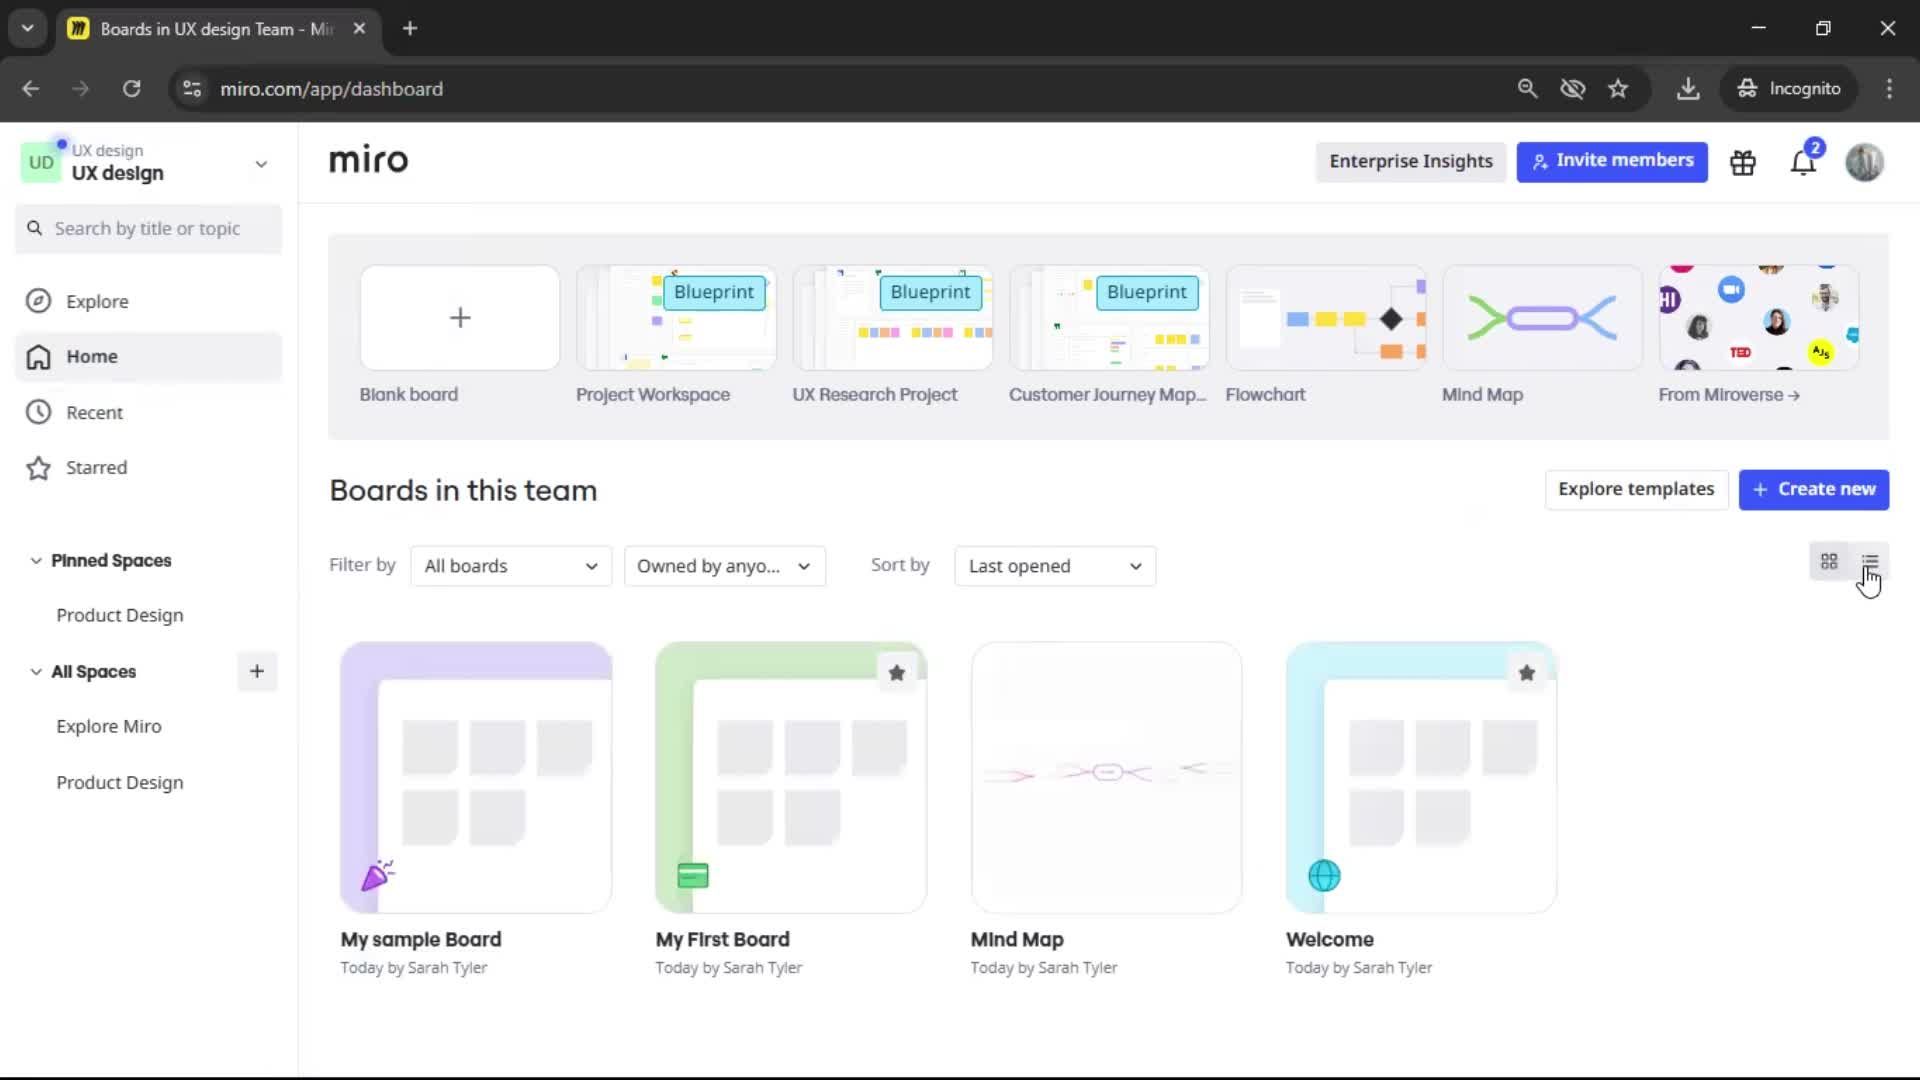Select Customer Journey Map template
Screen dimensions: 1920x1080
[1109, 318]
